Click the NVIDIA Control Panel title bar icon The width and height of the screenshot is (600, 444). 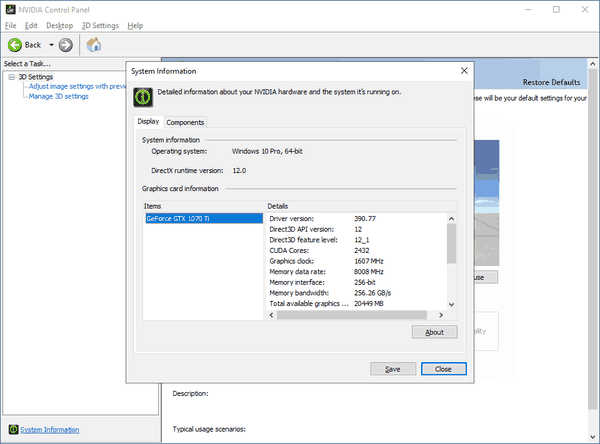(10, 10)
